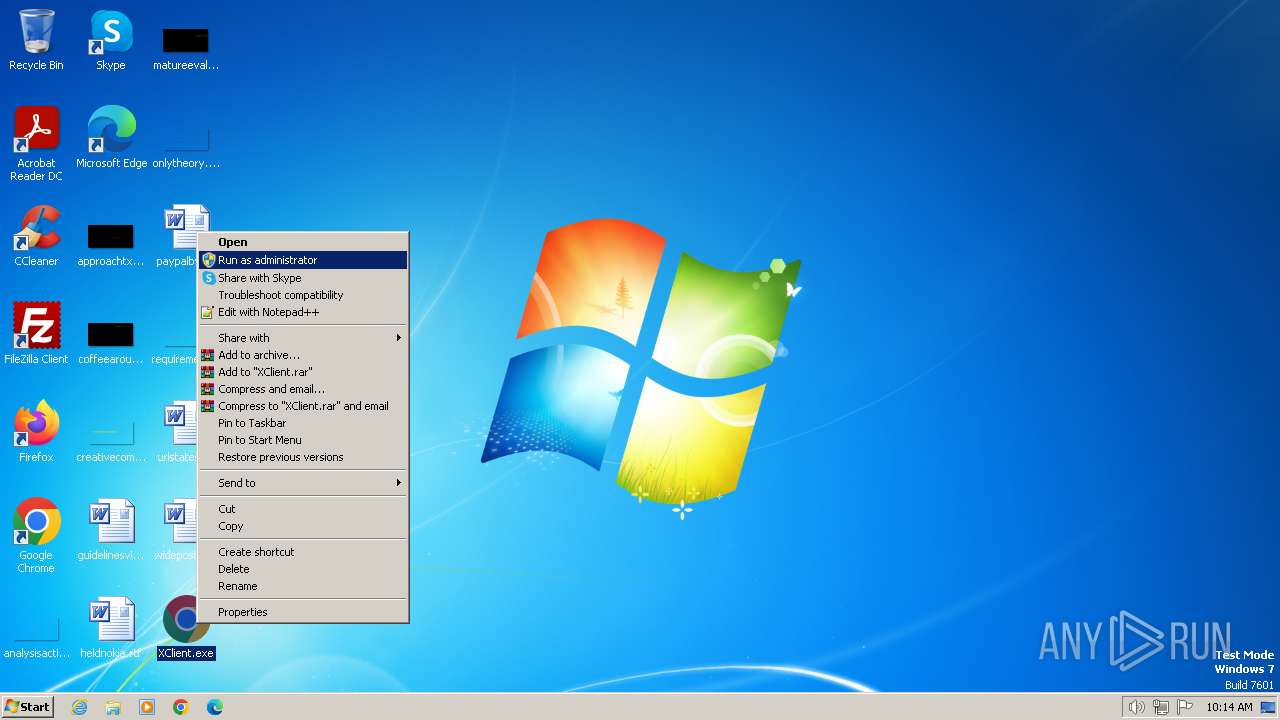The height and width of the screenshot is (720, 1280).
Task: Select the guidelinesvi document icon
Action: [111, 530]
